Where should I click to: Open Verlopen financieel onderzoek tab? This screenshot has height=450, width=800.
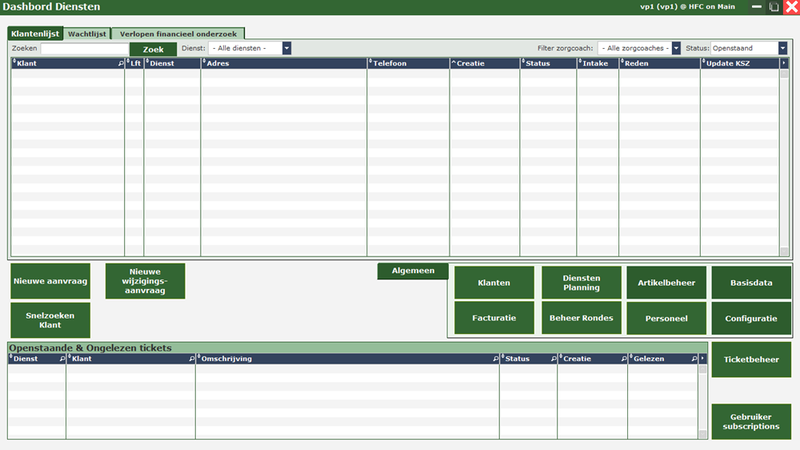tap(178, 33)
